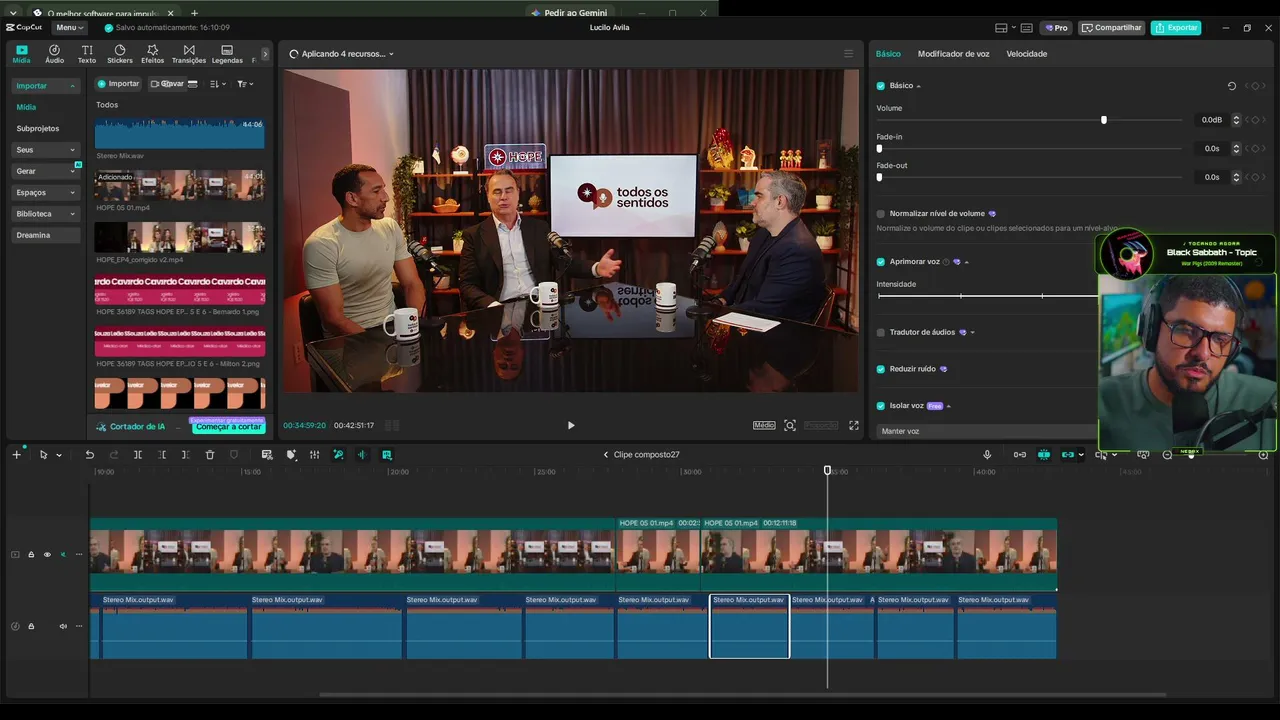Viewport: 1280px width, 720px height.
Task: Open the media sort options dropdown
Action: [x=218, y=84]
